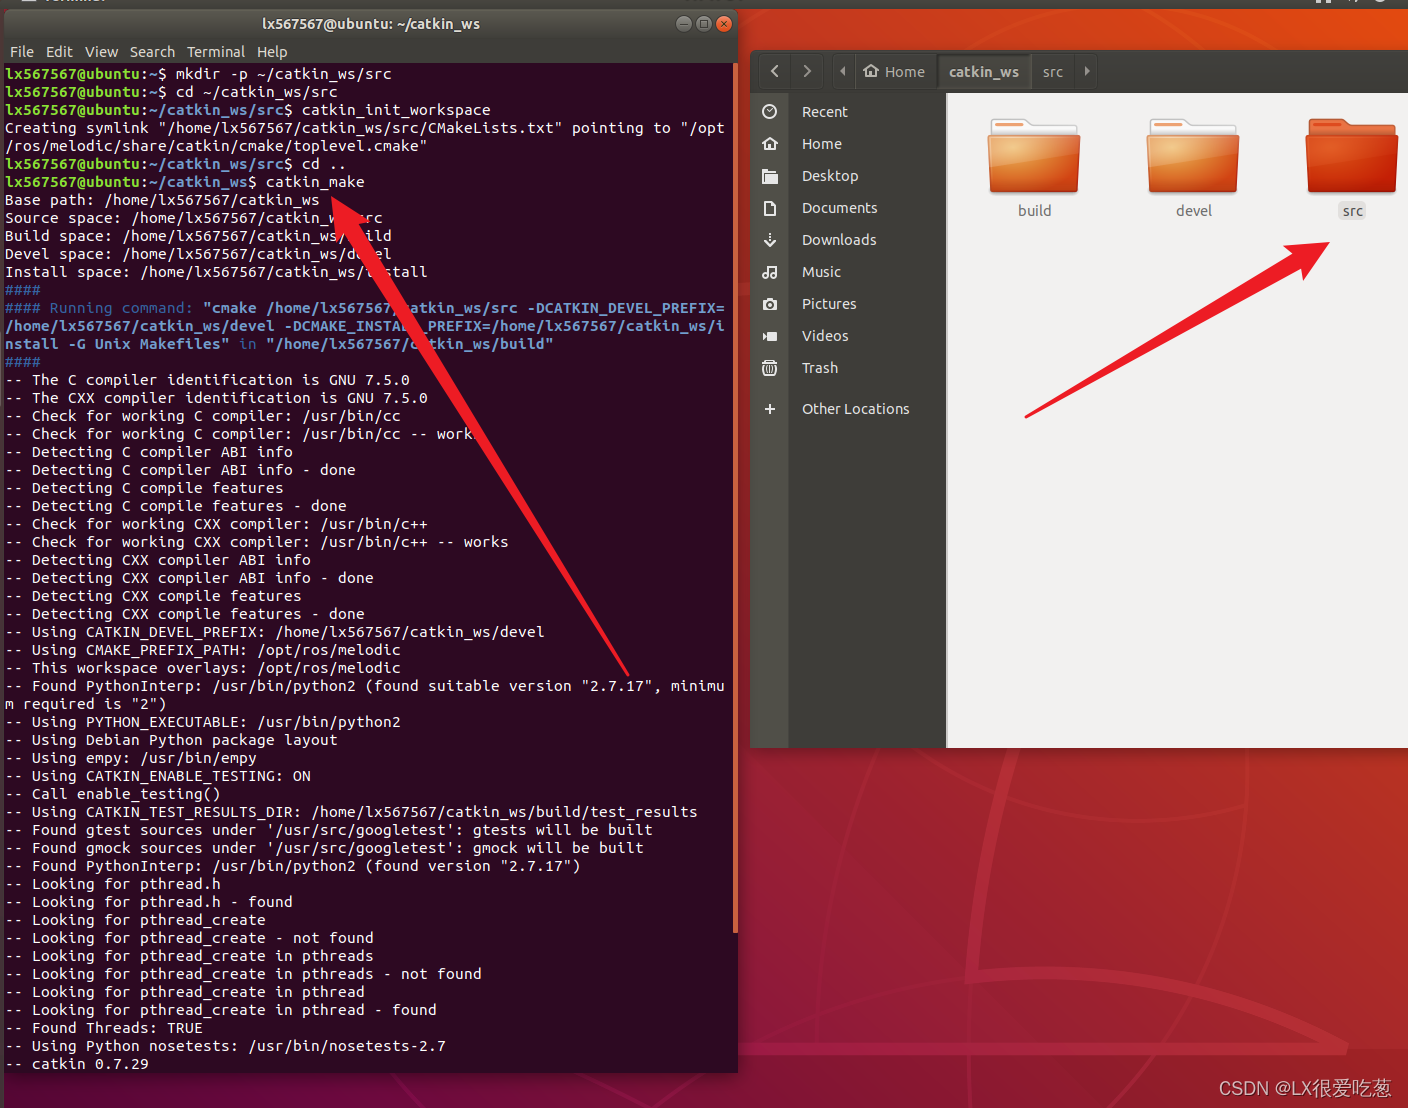Click the Downloads arrow icon in sidebar

click(x=769, y=240)
